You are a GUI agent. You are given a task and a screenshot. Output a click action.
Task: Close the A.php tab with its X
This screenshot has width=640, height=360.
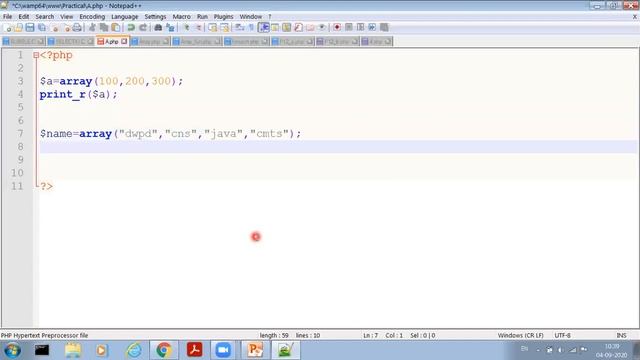[124, 42]
